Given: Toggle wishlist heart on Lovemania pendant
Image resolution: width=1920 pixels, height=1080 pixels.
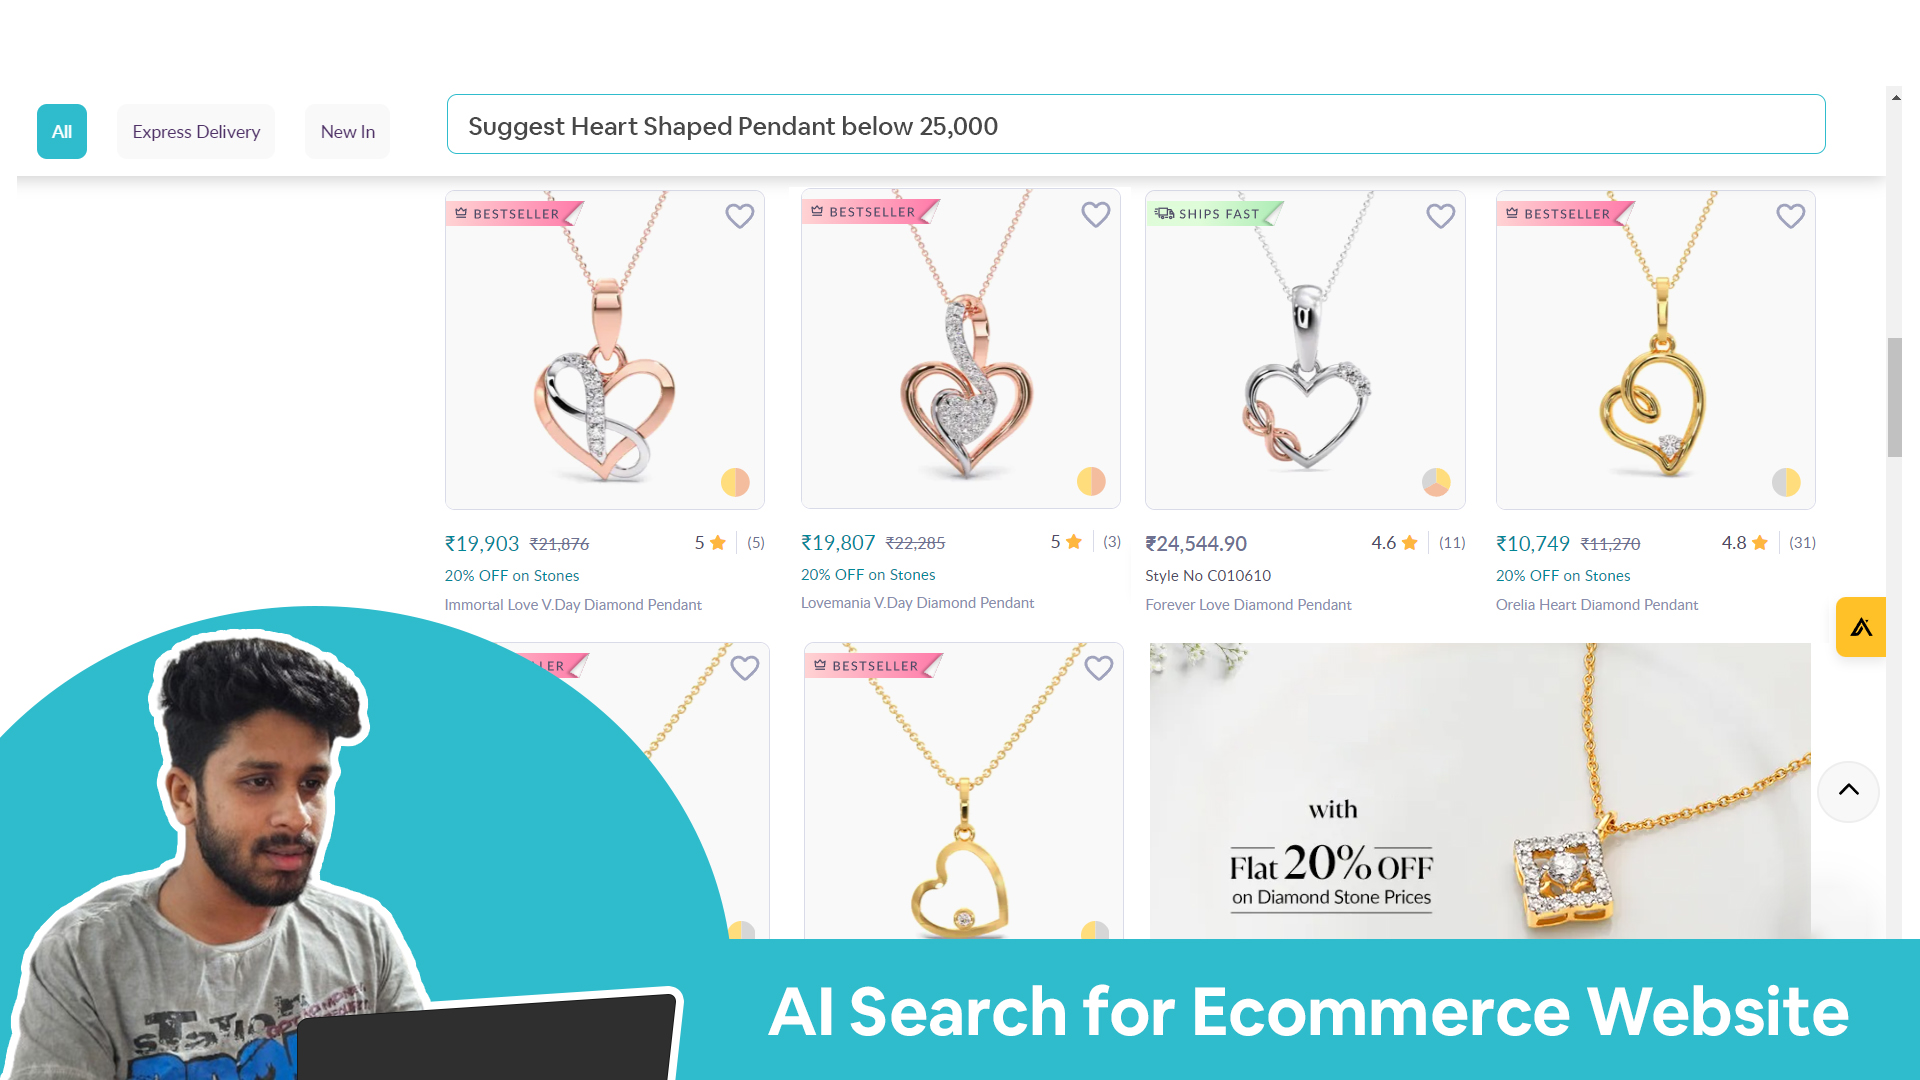Looking at the screenshot, I should pos(1096,215).
